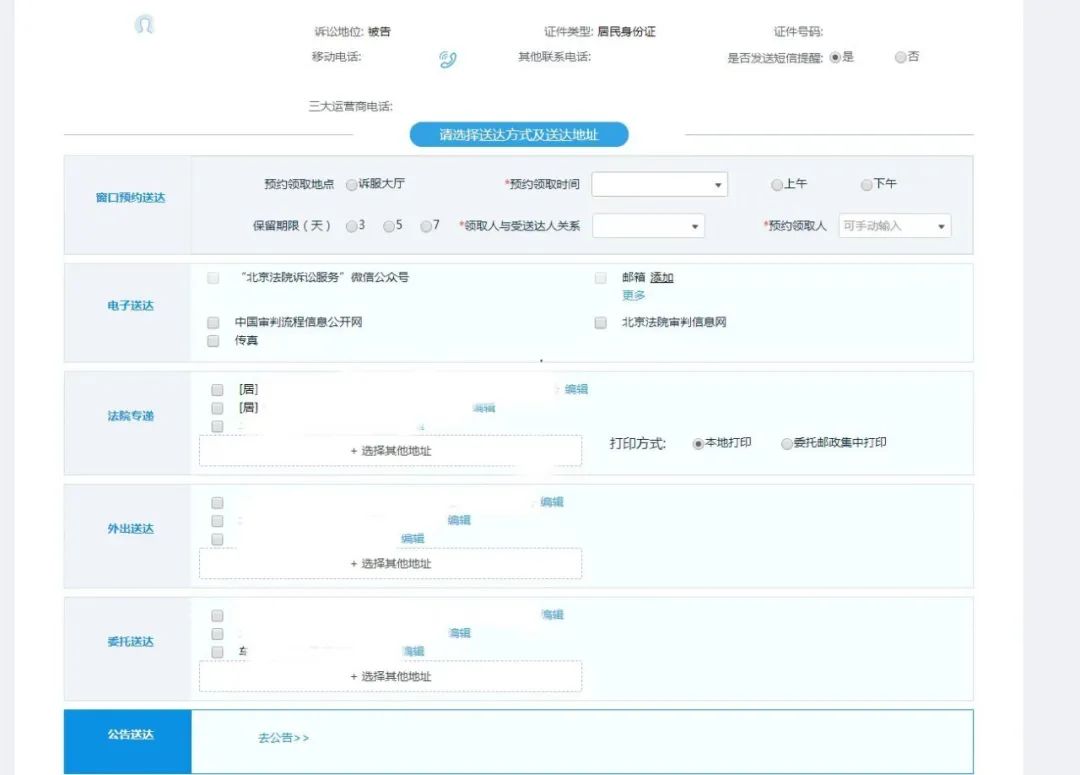The width and height of the screenshot is (1080, 775).
Task: Select 否 for SMS reminder option
Action: click(x=899, y=57)
